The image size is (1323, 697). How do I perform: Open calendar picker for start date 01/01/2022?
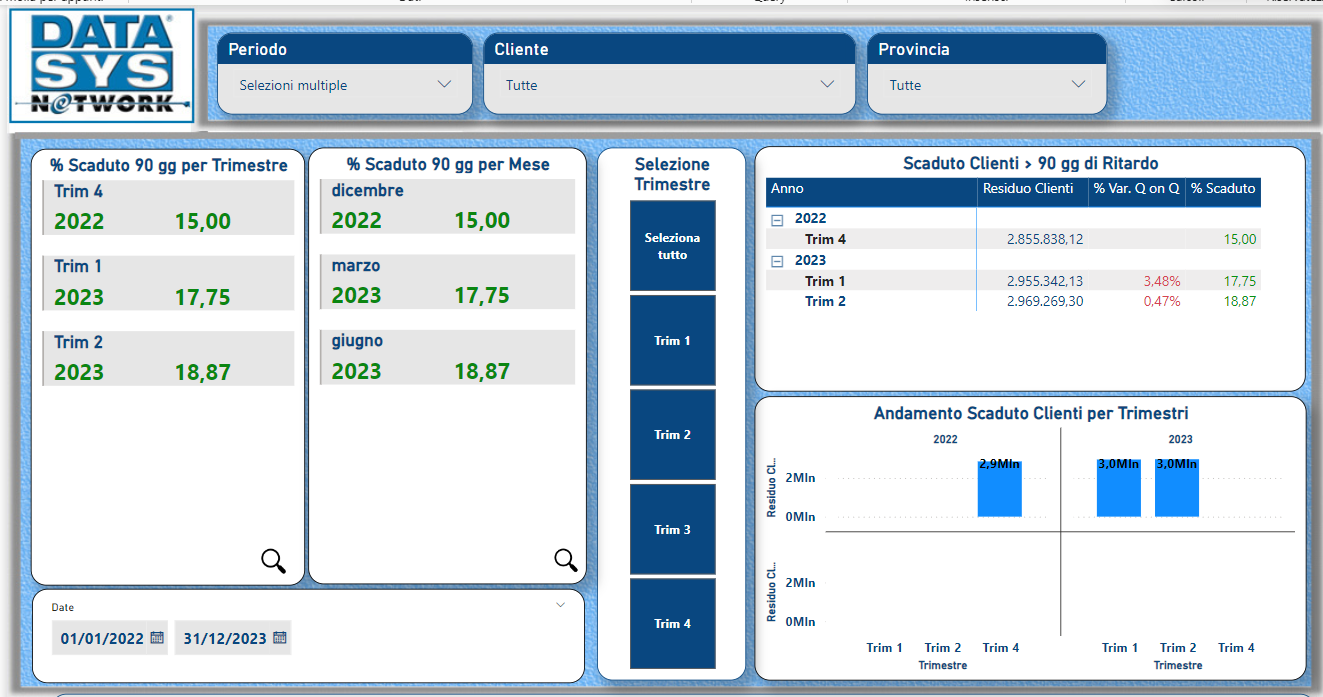(x=157, y=638)
